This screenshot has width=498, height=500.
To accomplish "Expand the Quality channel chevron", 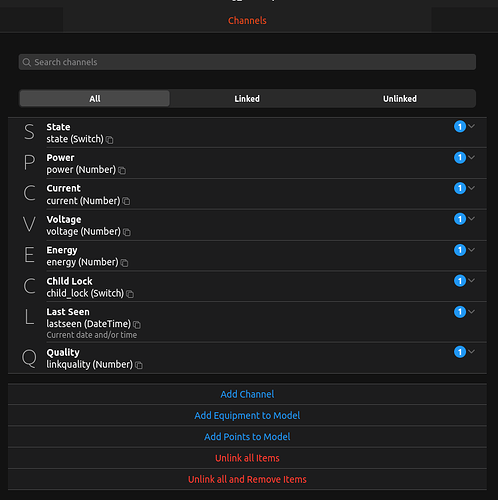I will pyautogui.click(x=471, y=351).
